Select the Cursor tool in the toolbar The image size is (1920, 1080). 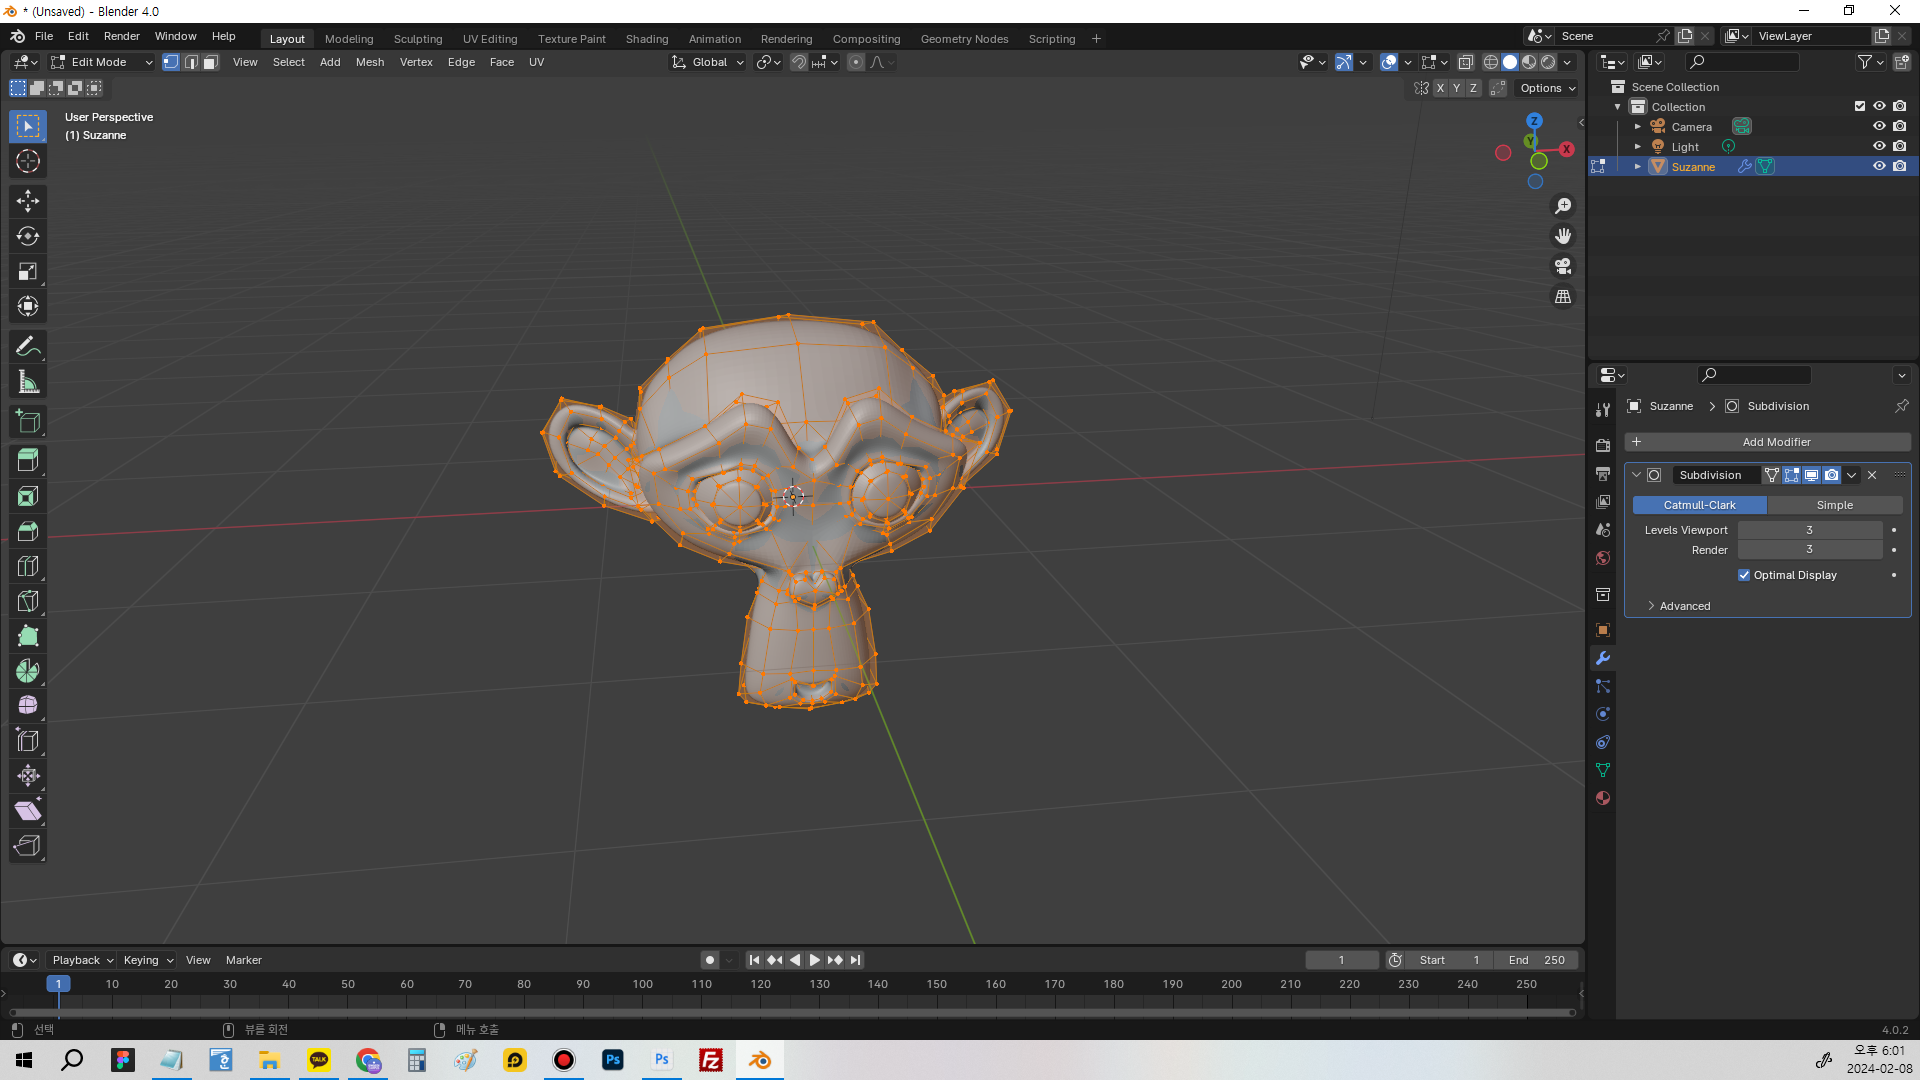[28, 161]
